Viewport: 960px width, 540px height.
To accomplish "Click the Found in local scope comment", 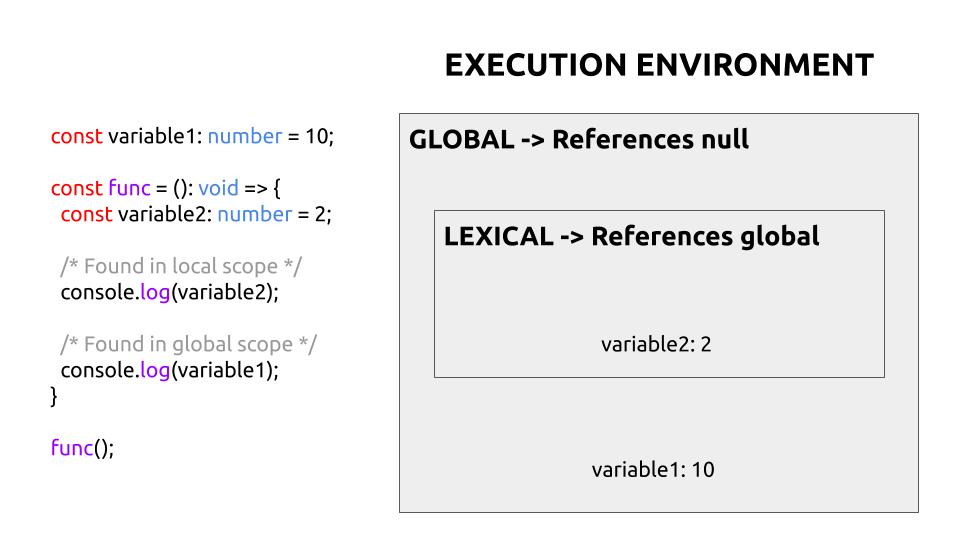I will [x=182, y=266].
